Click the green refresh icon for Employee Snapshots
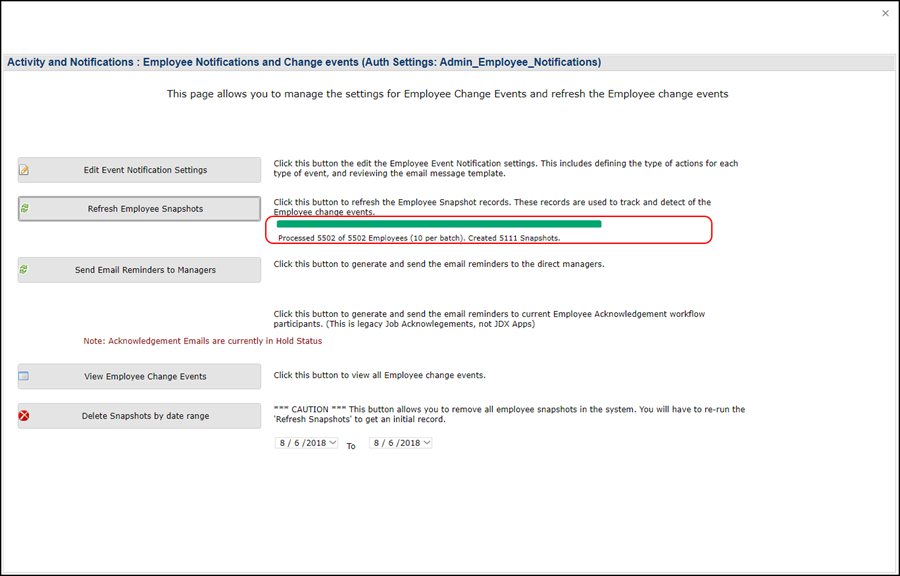Image resolution: width=900 pixels, height=576 pixels. point(25,209)
